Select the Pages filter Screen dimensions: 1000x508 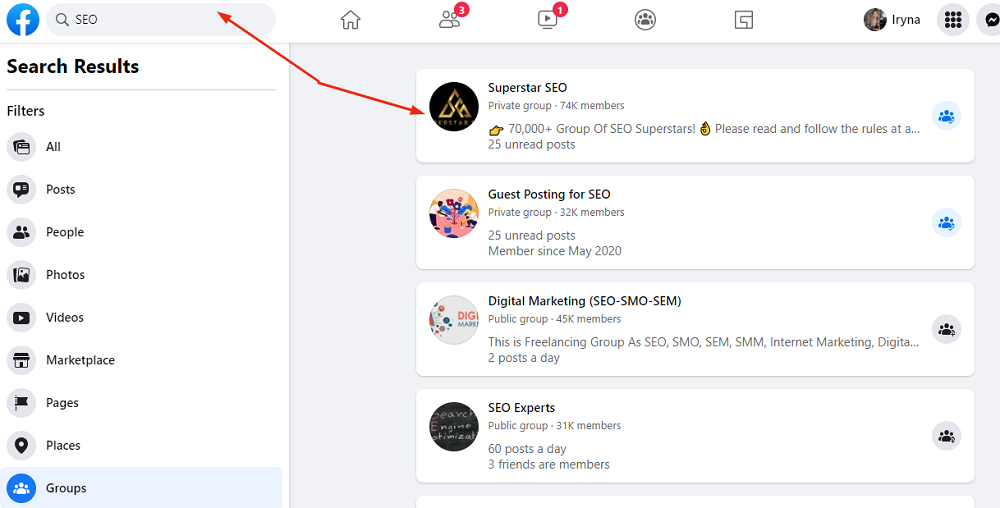point(141,403)
